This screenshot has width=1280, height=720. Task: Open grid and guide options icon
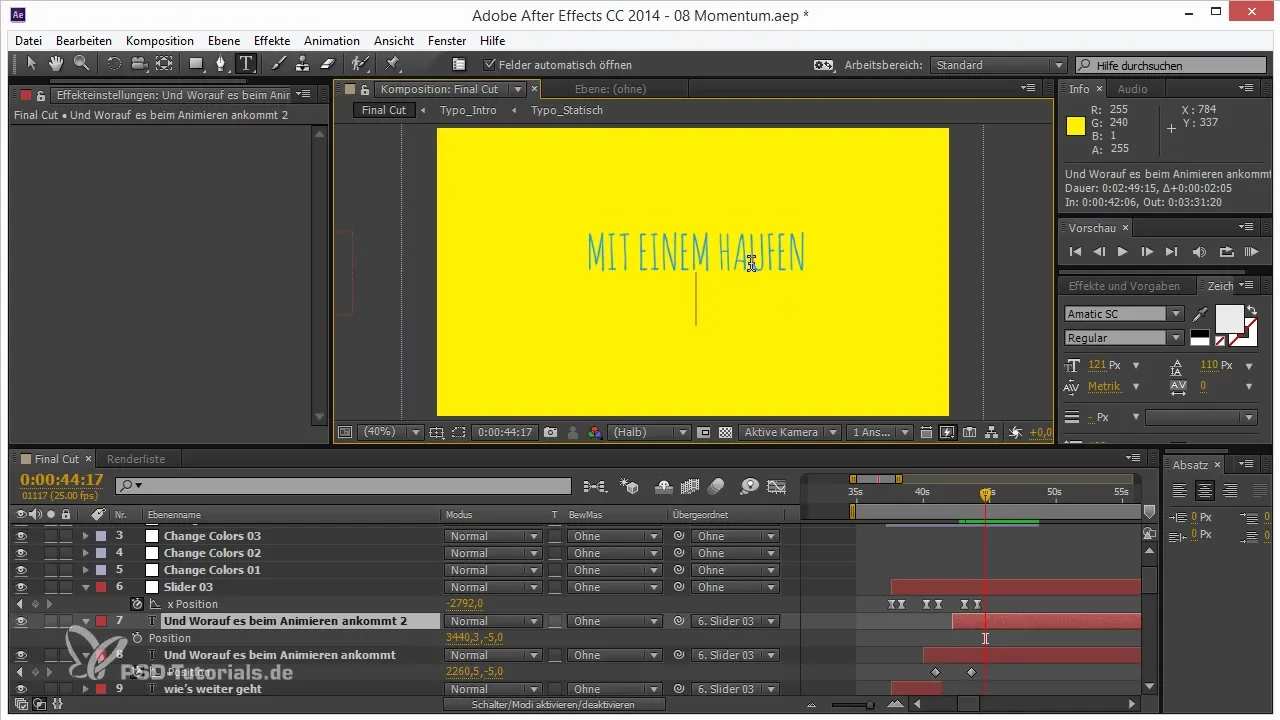(437, 433)
